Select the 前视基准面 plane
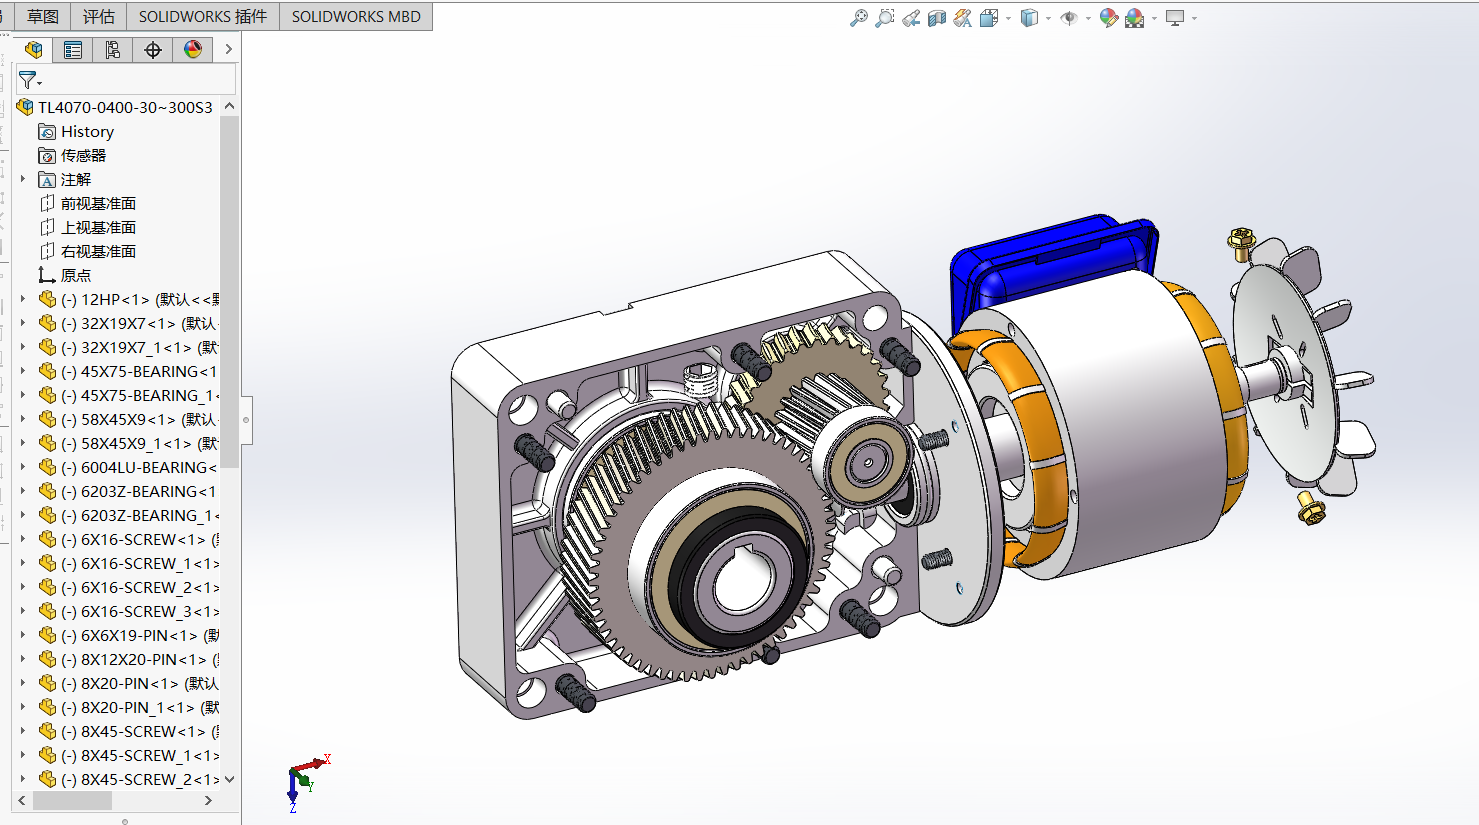Image resolution: width=1479 pixels, height=825 pixels. [98, 203]
